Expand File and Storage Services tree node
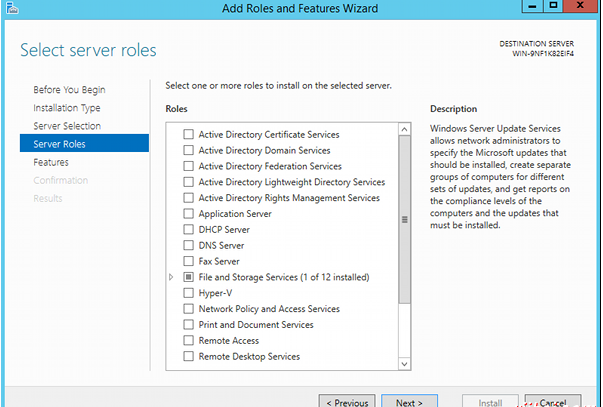The image size is (603, 407). (x=171, y=277)
